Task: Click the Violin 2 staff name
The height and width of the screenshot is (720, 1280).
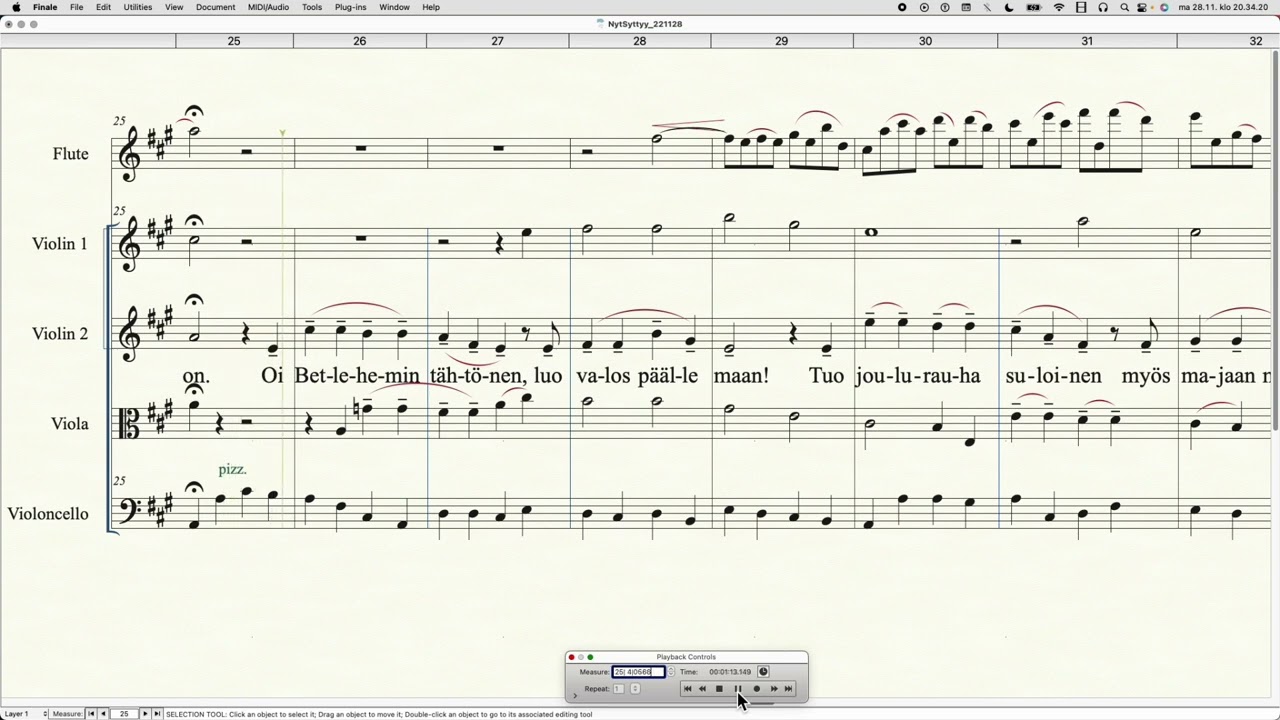Action: [x=60, y=334]
